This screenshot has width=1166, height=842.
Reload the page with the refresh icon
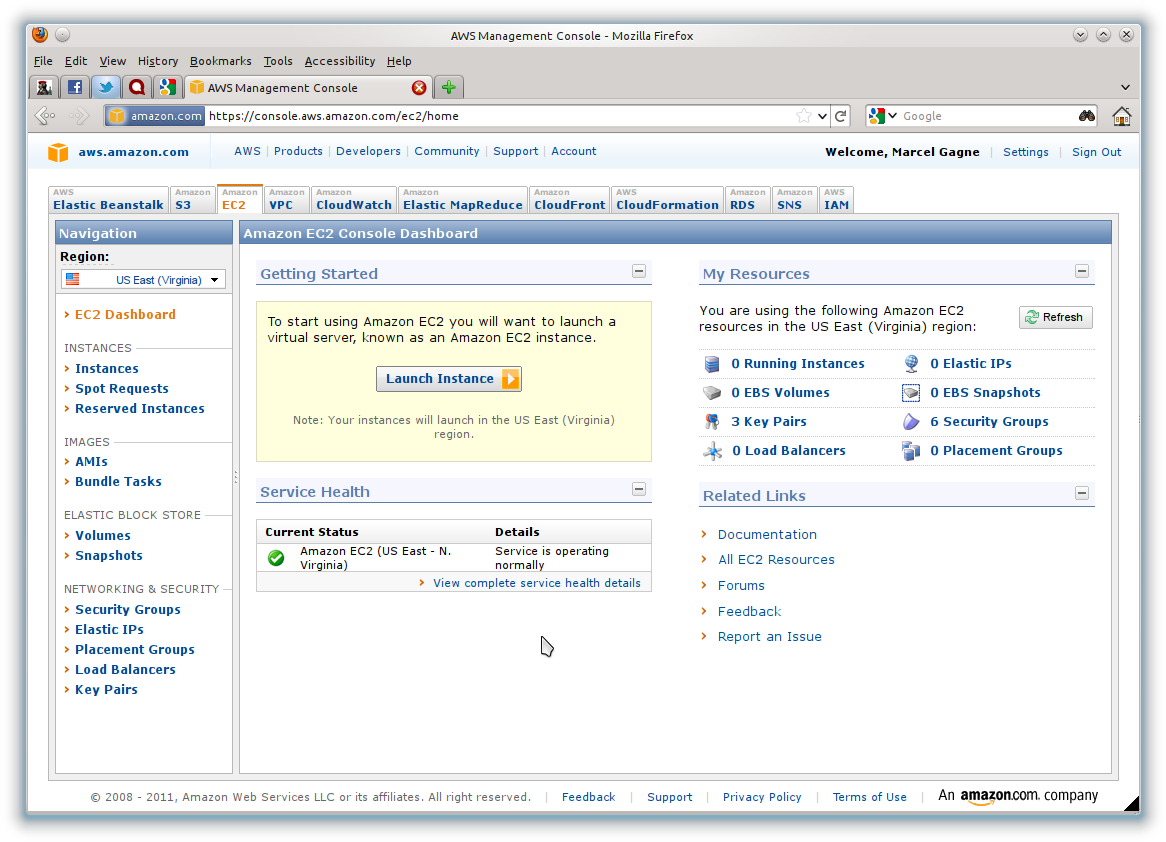840,116
